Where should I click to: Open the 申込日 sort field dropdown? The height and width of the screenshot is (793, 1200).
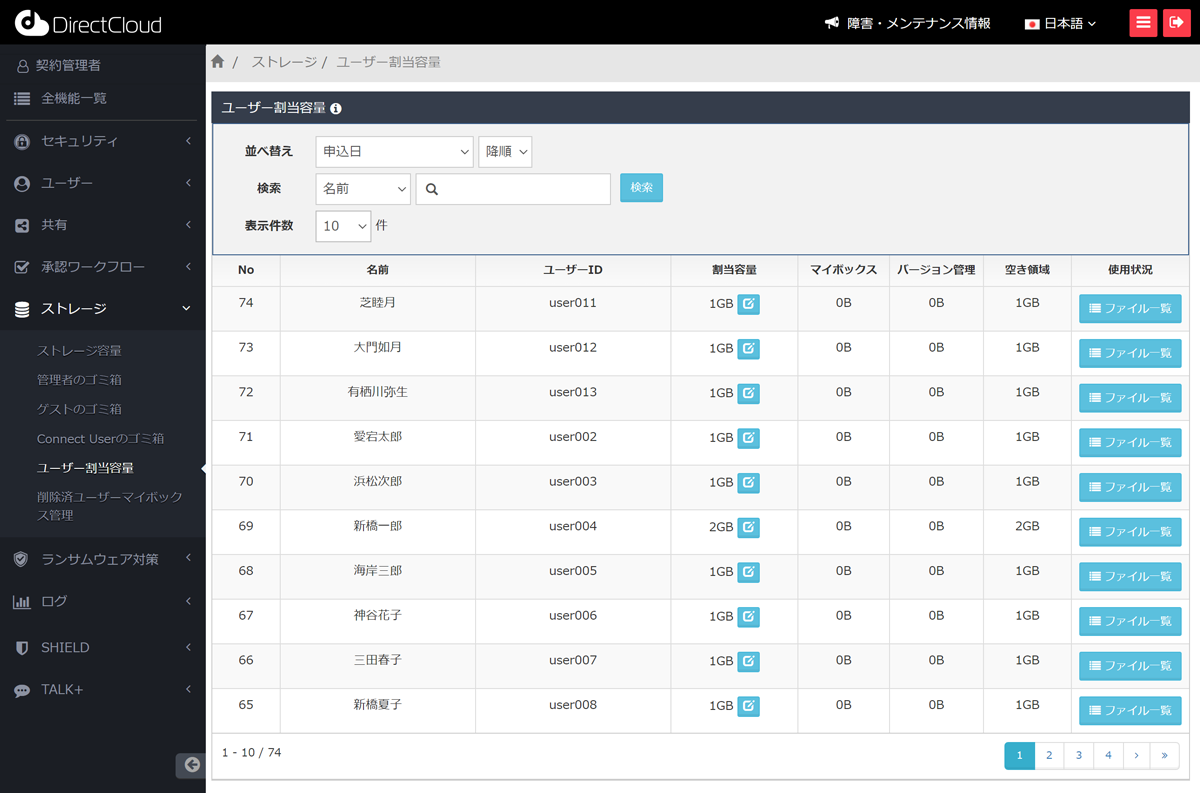[x=394, y=152]
